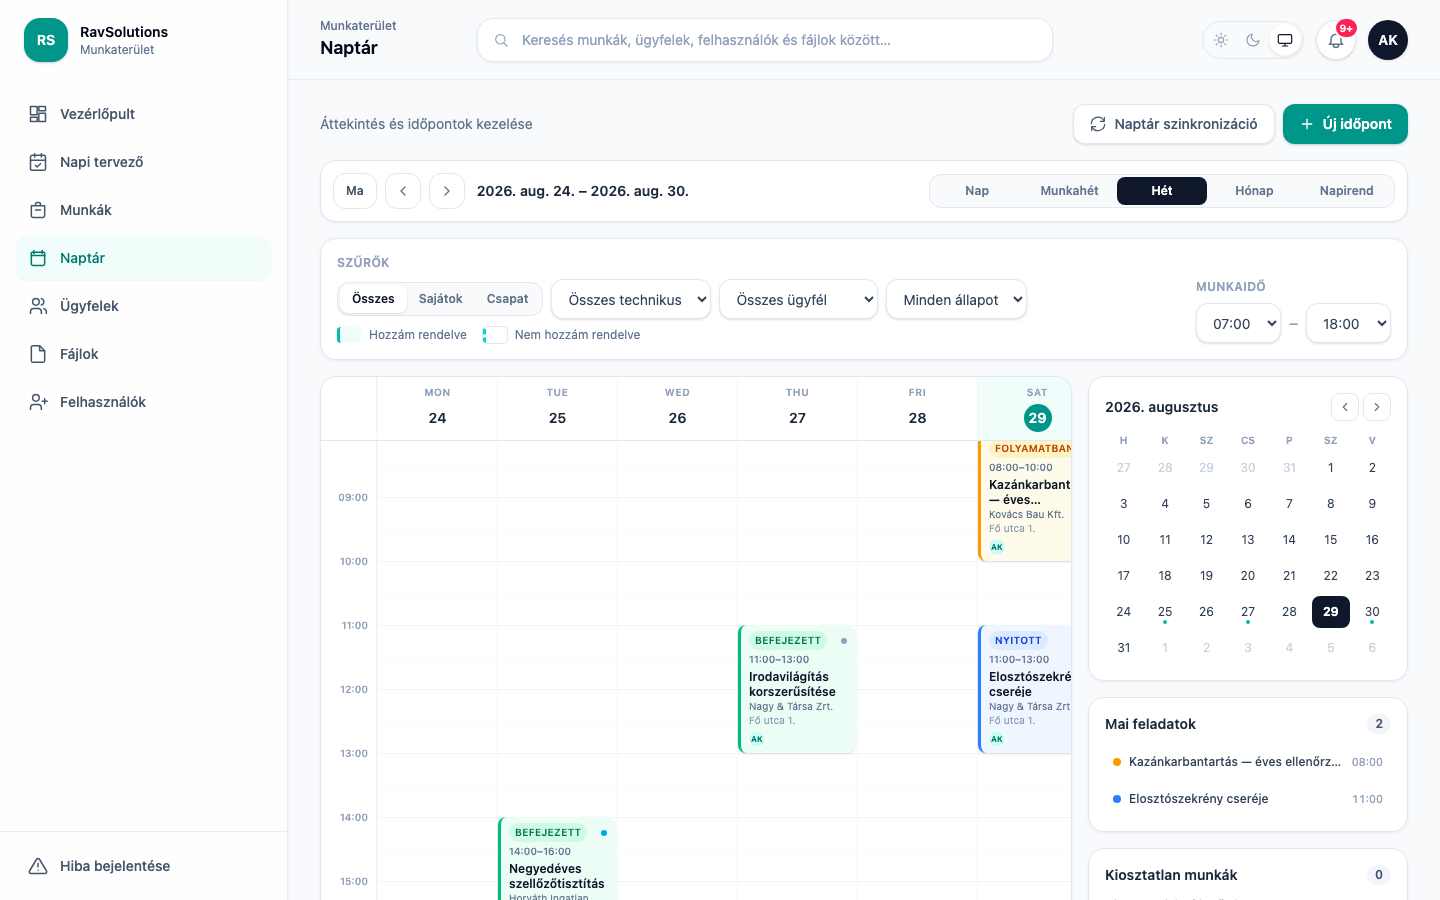The height and width of the screenshot is (900, 1440).
Task: Open the Felhasználók add-user icon
Action: [x=38, y=402]
